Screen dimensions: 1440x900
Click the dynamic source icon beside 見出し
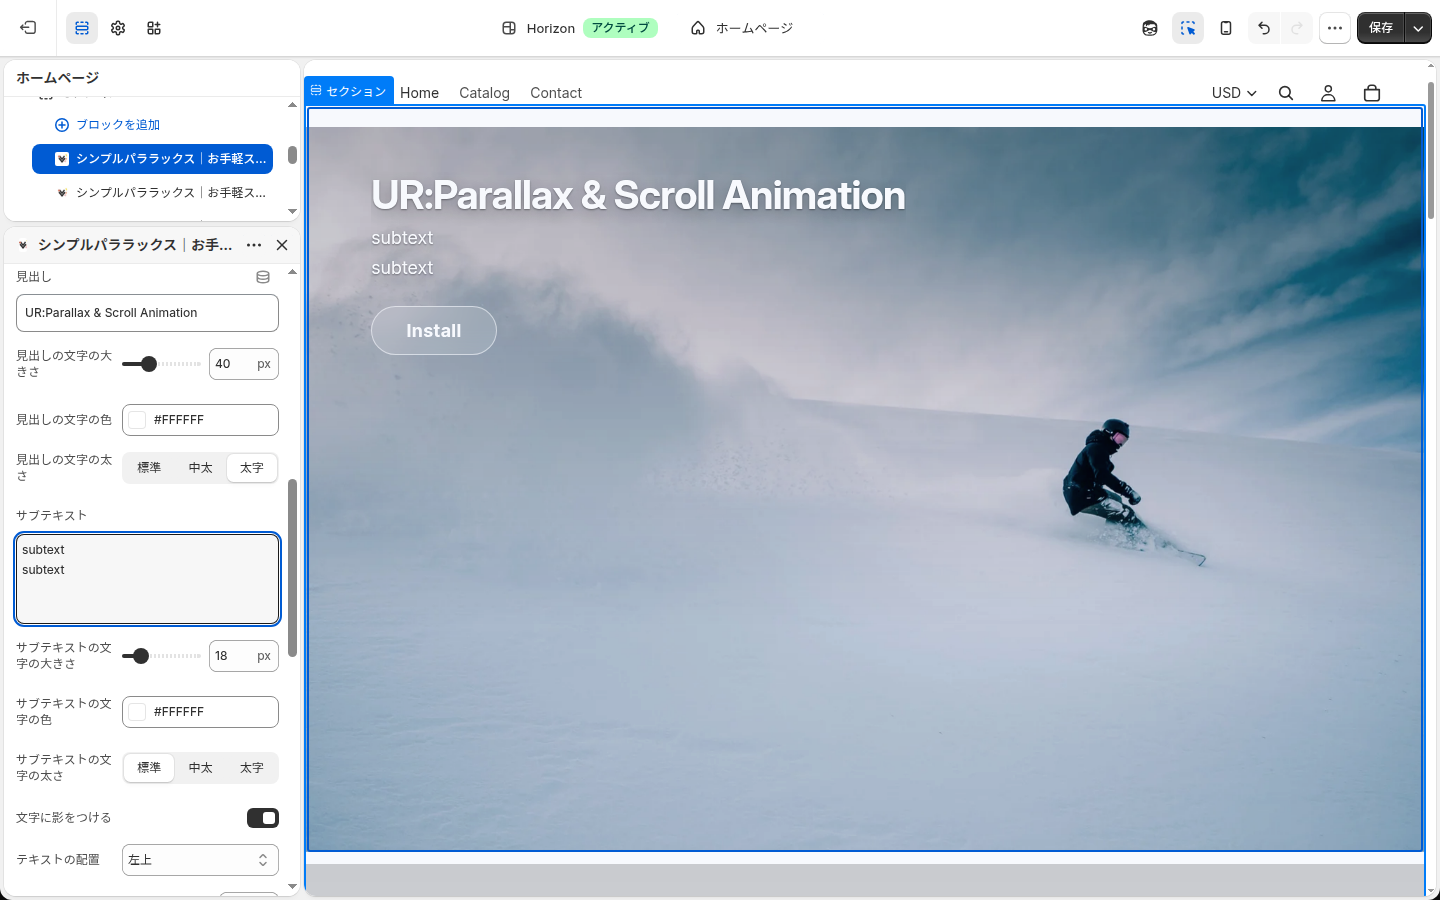click(x=263, y=277)
